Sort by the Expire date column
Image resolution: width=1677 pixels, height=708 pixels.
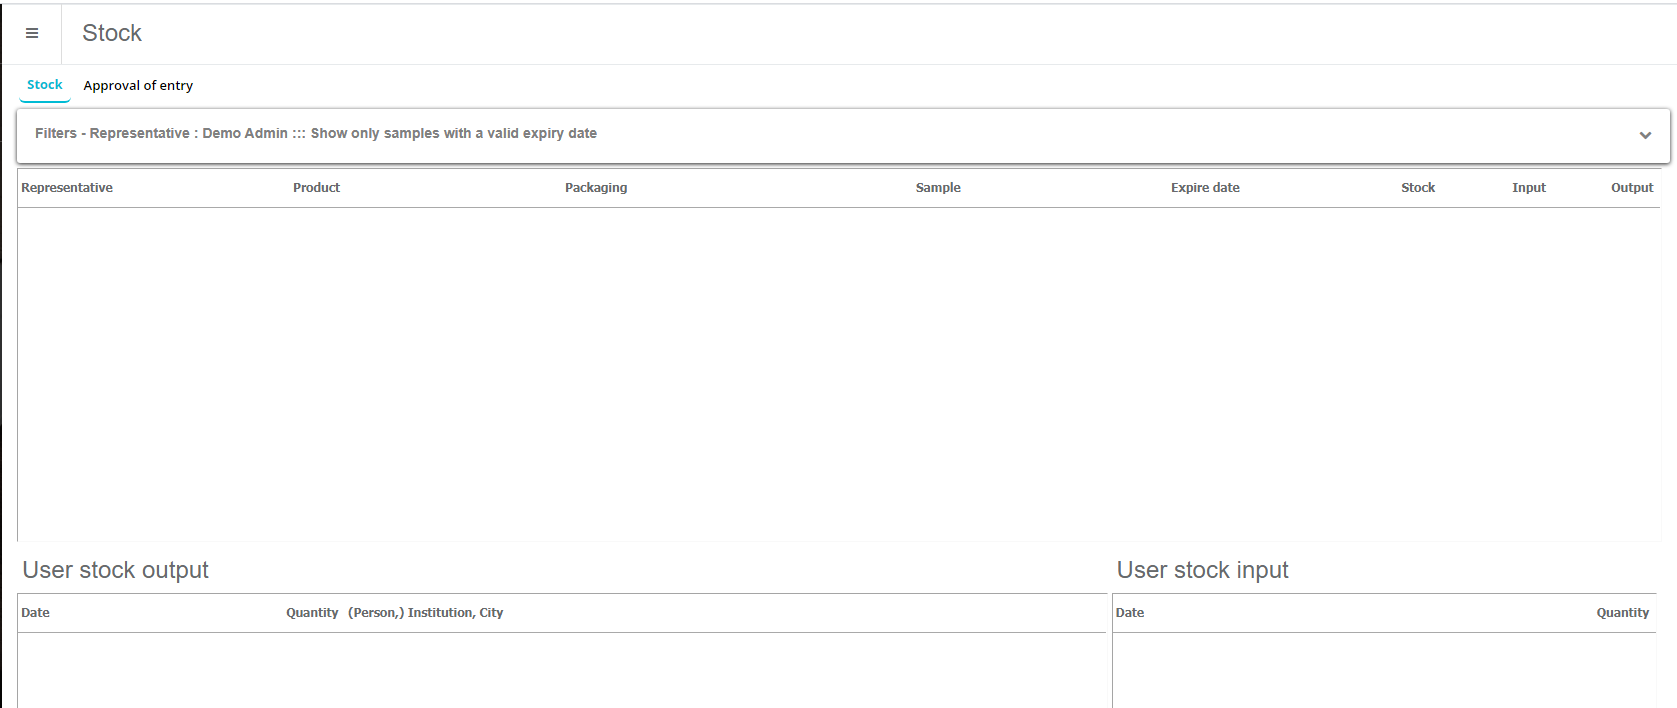pyautogui.click(x=1205, y=188)
